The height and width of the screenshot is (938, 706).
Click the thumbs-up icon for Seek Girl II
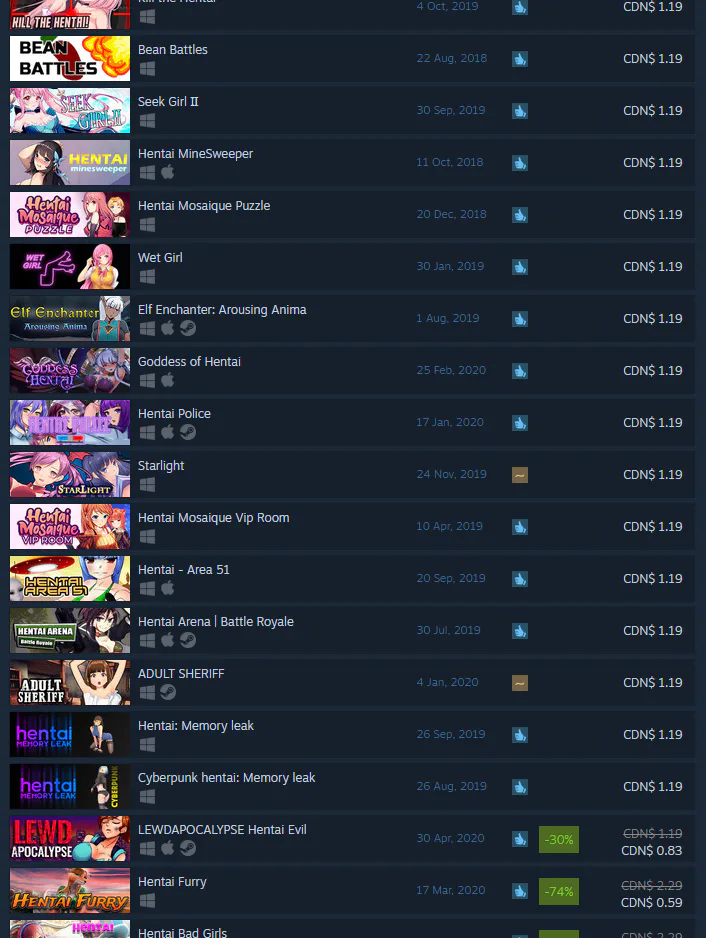coord(520,111)
